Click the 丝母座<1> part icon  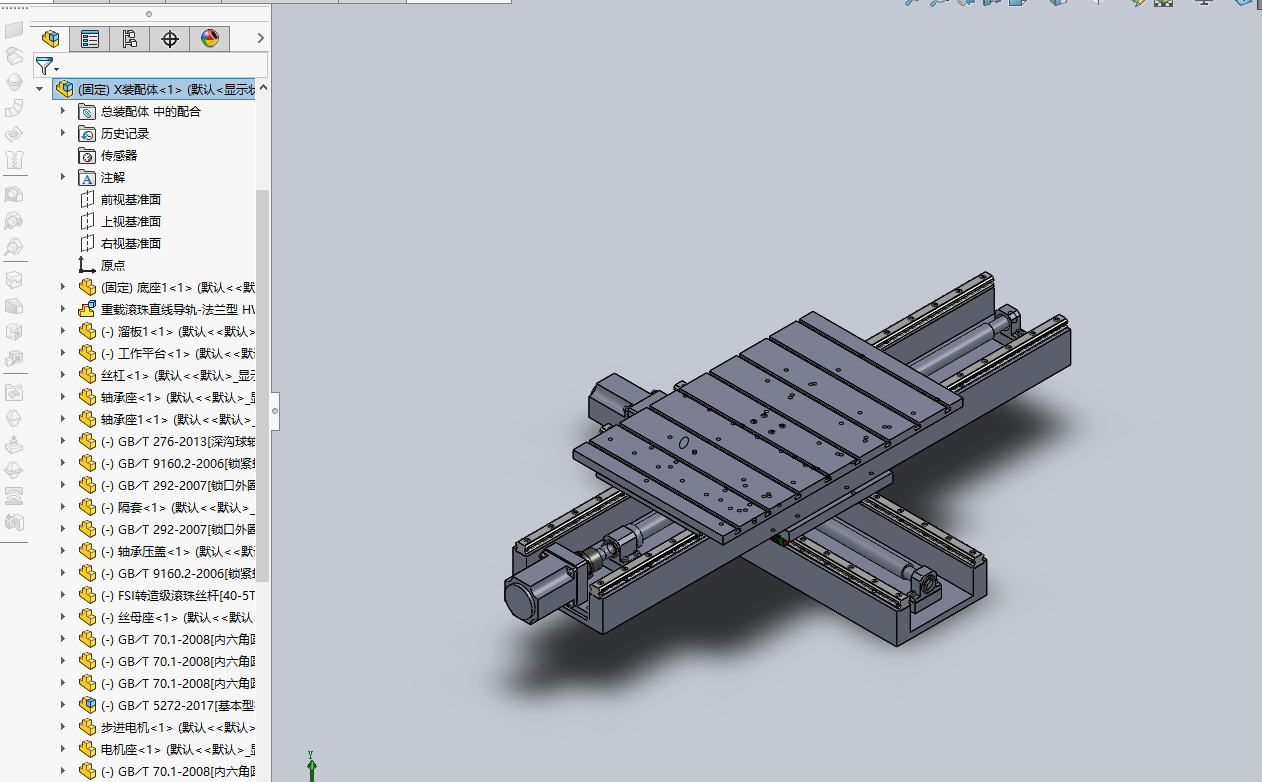tap(87, 617)
